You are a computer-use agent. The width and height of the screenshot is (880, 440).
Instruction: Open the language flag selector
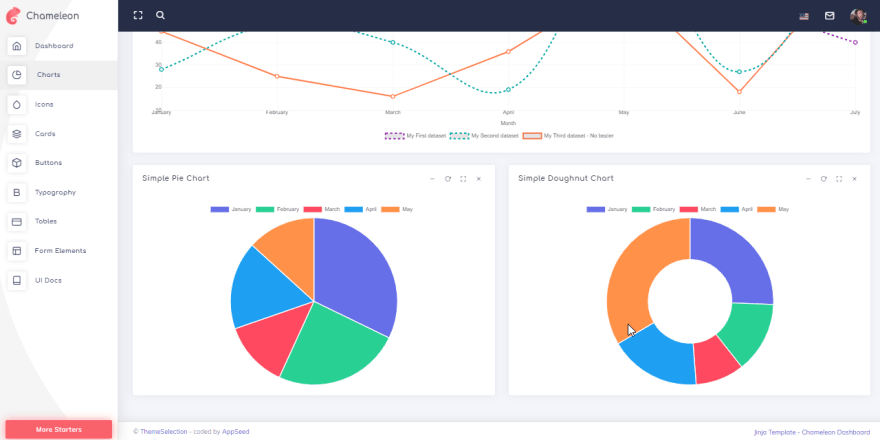click(804, 16)
